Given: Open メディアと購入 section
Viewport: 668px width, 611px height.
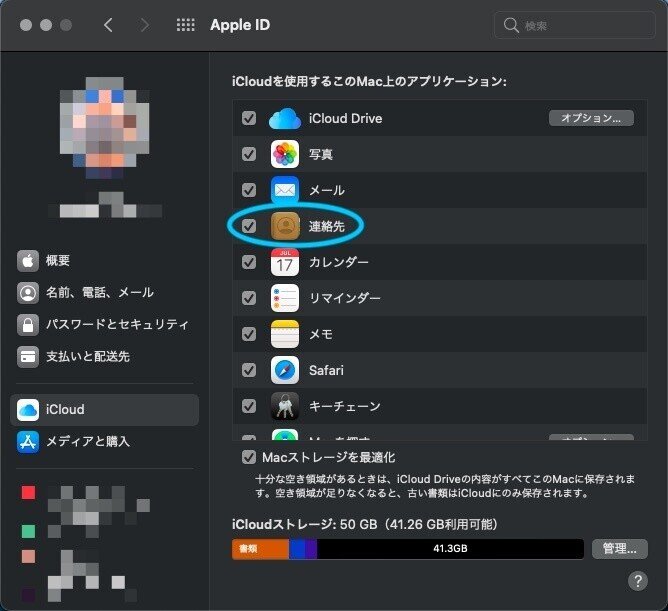Looking at the screenshot, I should [104, 442].
